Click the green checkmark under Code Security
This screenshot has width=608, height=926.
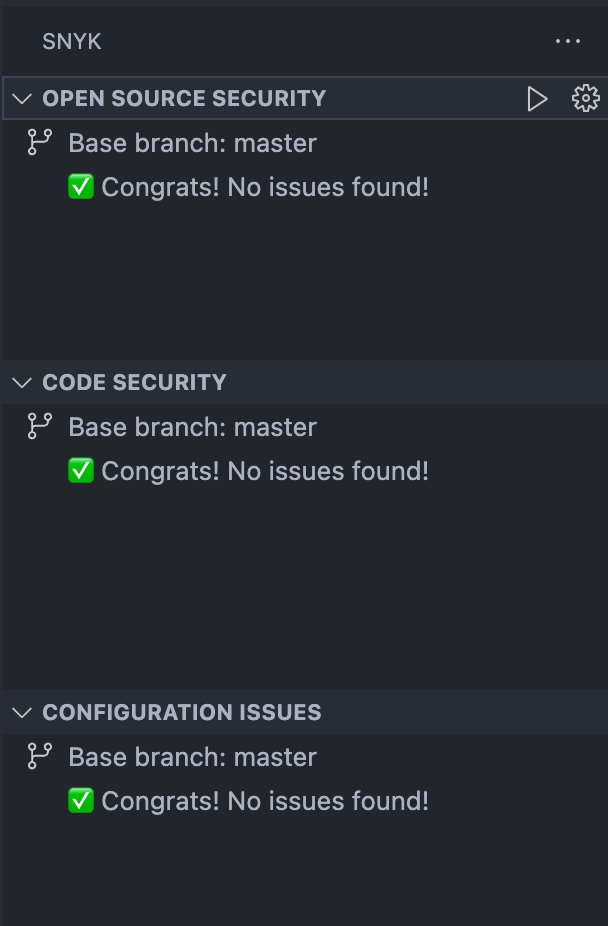point(81,470)
